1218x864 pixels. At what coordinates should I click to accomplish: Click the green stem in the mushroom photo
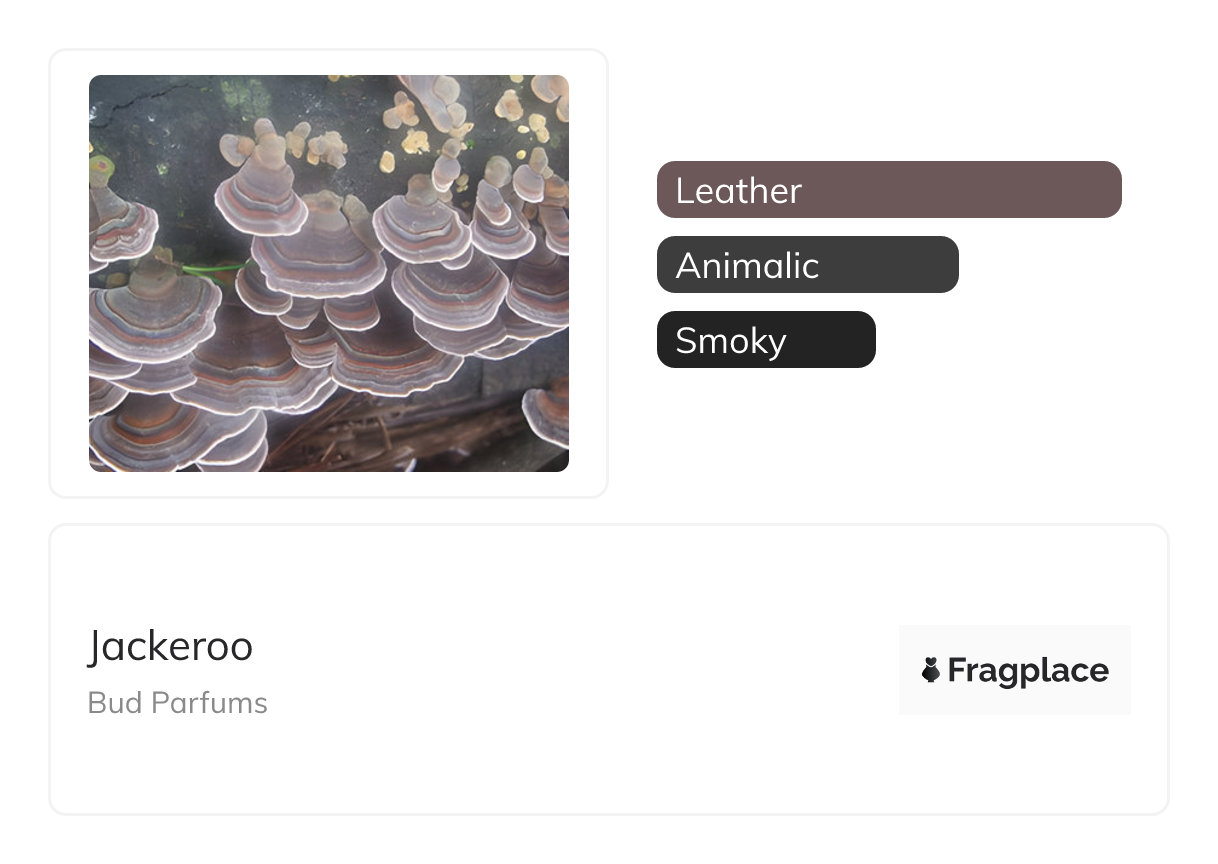click(x=215, y=267)
